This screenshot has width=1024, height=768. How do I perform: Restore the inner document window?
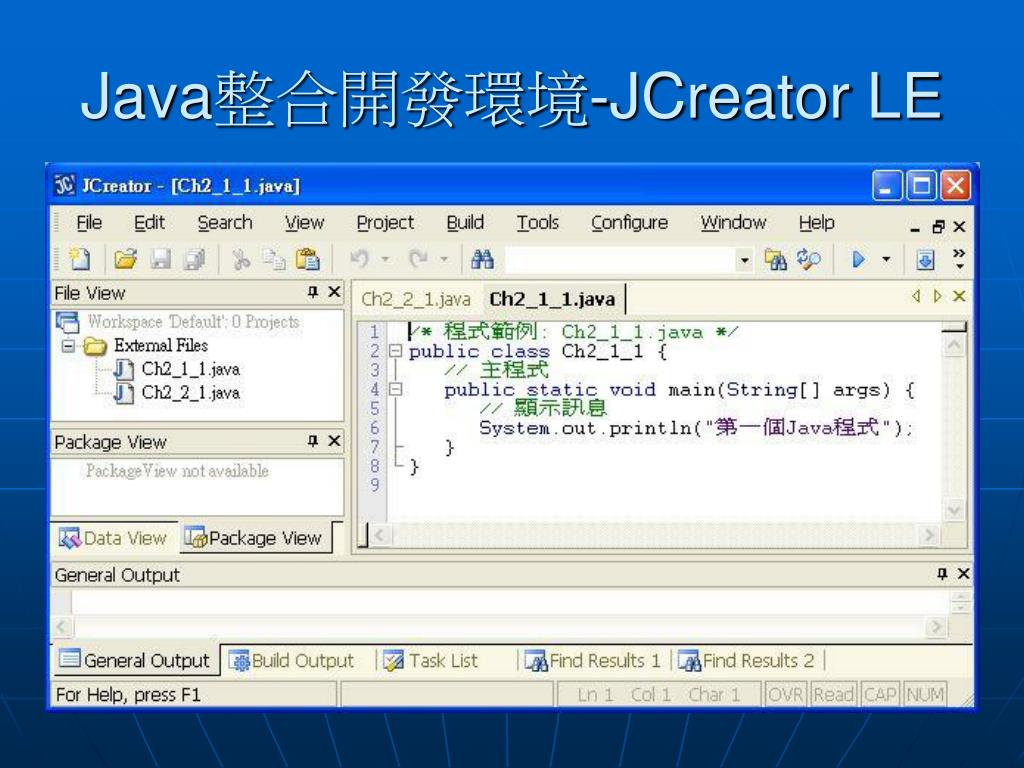(938, 227)
